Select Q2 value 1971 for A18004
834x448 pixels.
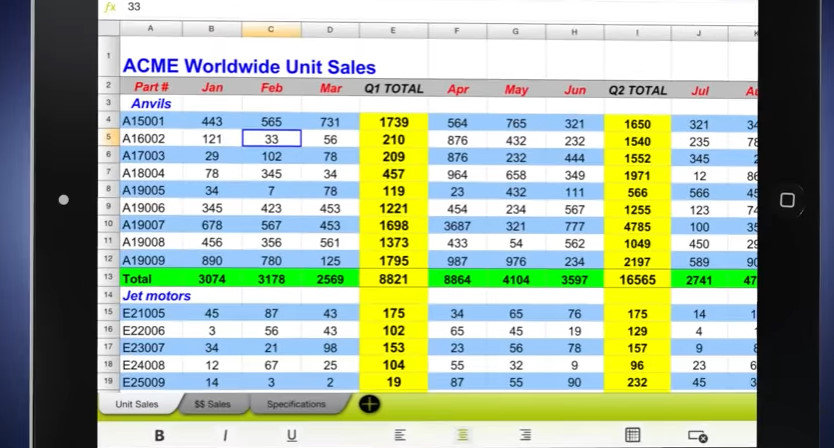coord(637,175)
